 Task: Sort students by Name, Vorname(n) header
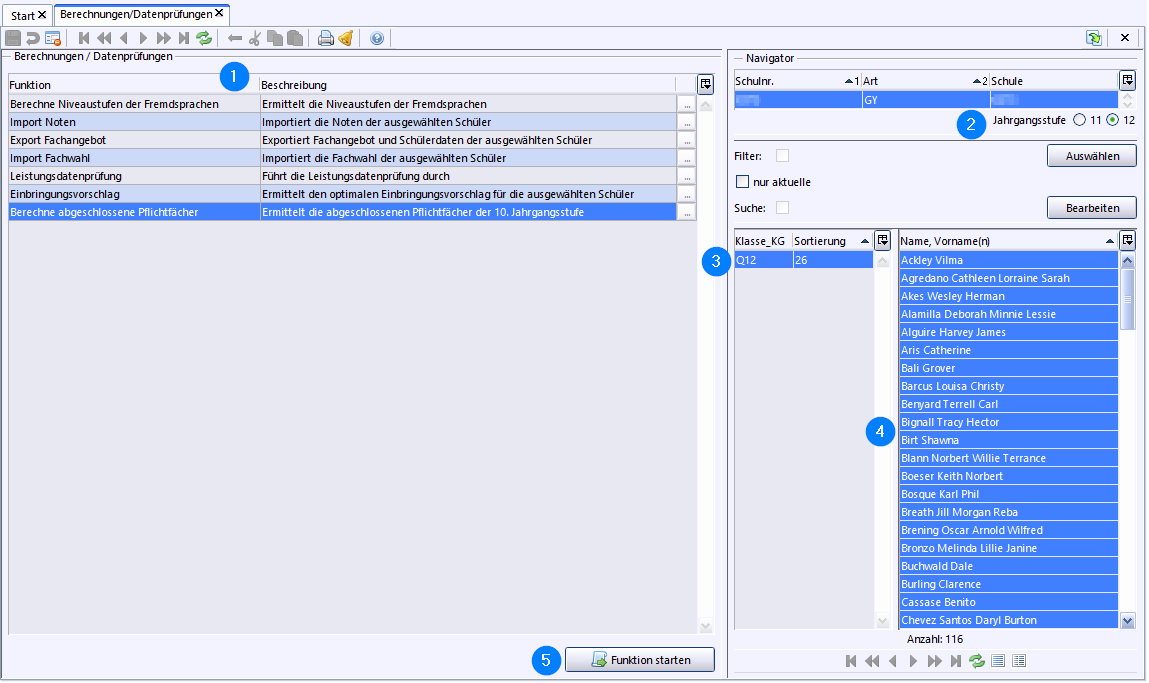(x=1008, y=241)
